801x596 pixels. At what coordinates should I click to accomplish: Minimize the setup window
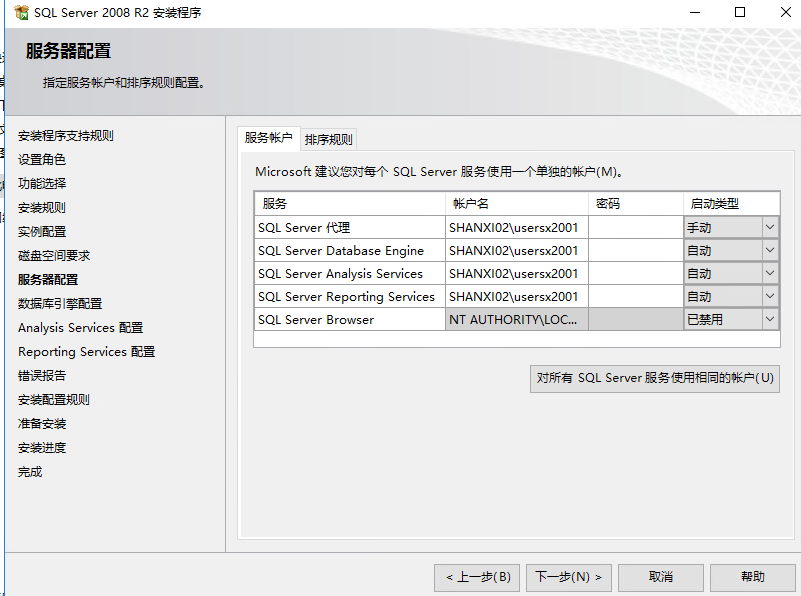pos(695,12)
